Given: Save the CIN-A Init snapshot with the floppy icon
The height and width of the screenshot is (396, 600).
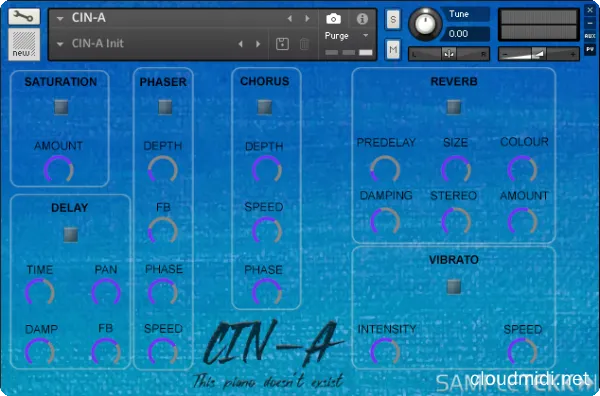Looking at the screenshot, I should 282,44.
